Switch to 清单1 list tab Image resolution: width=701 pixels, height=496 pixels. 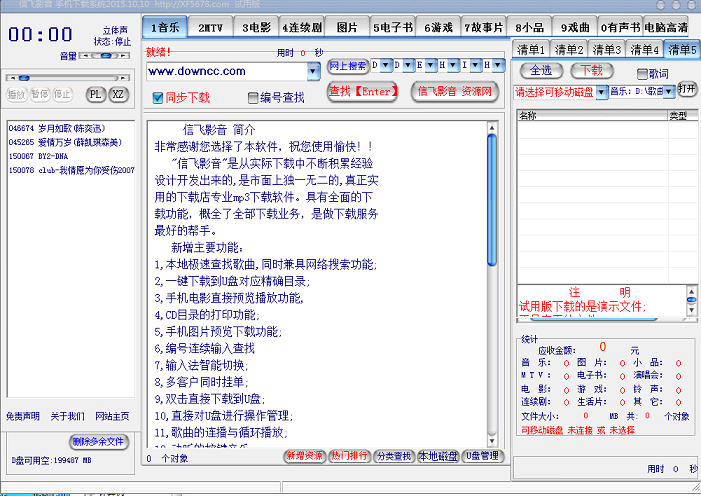pos(531,50)
